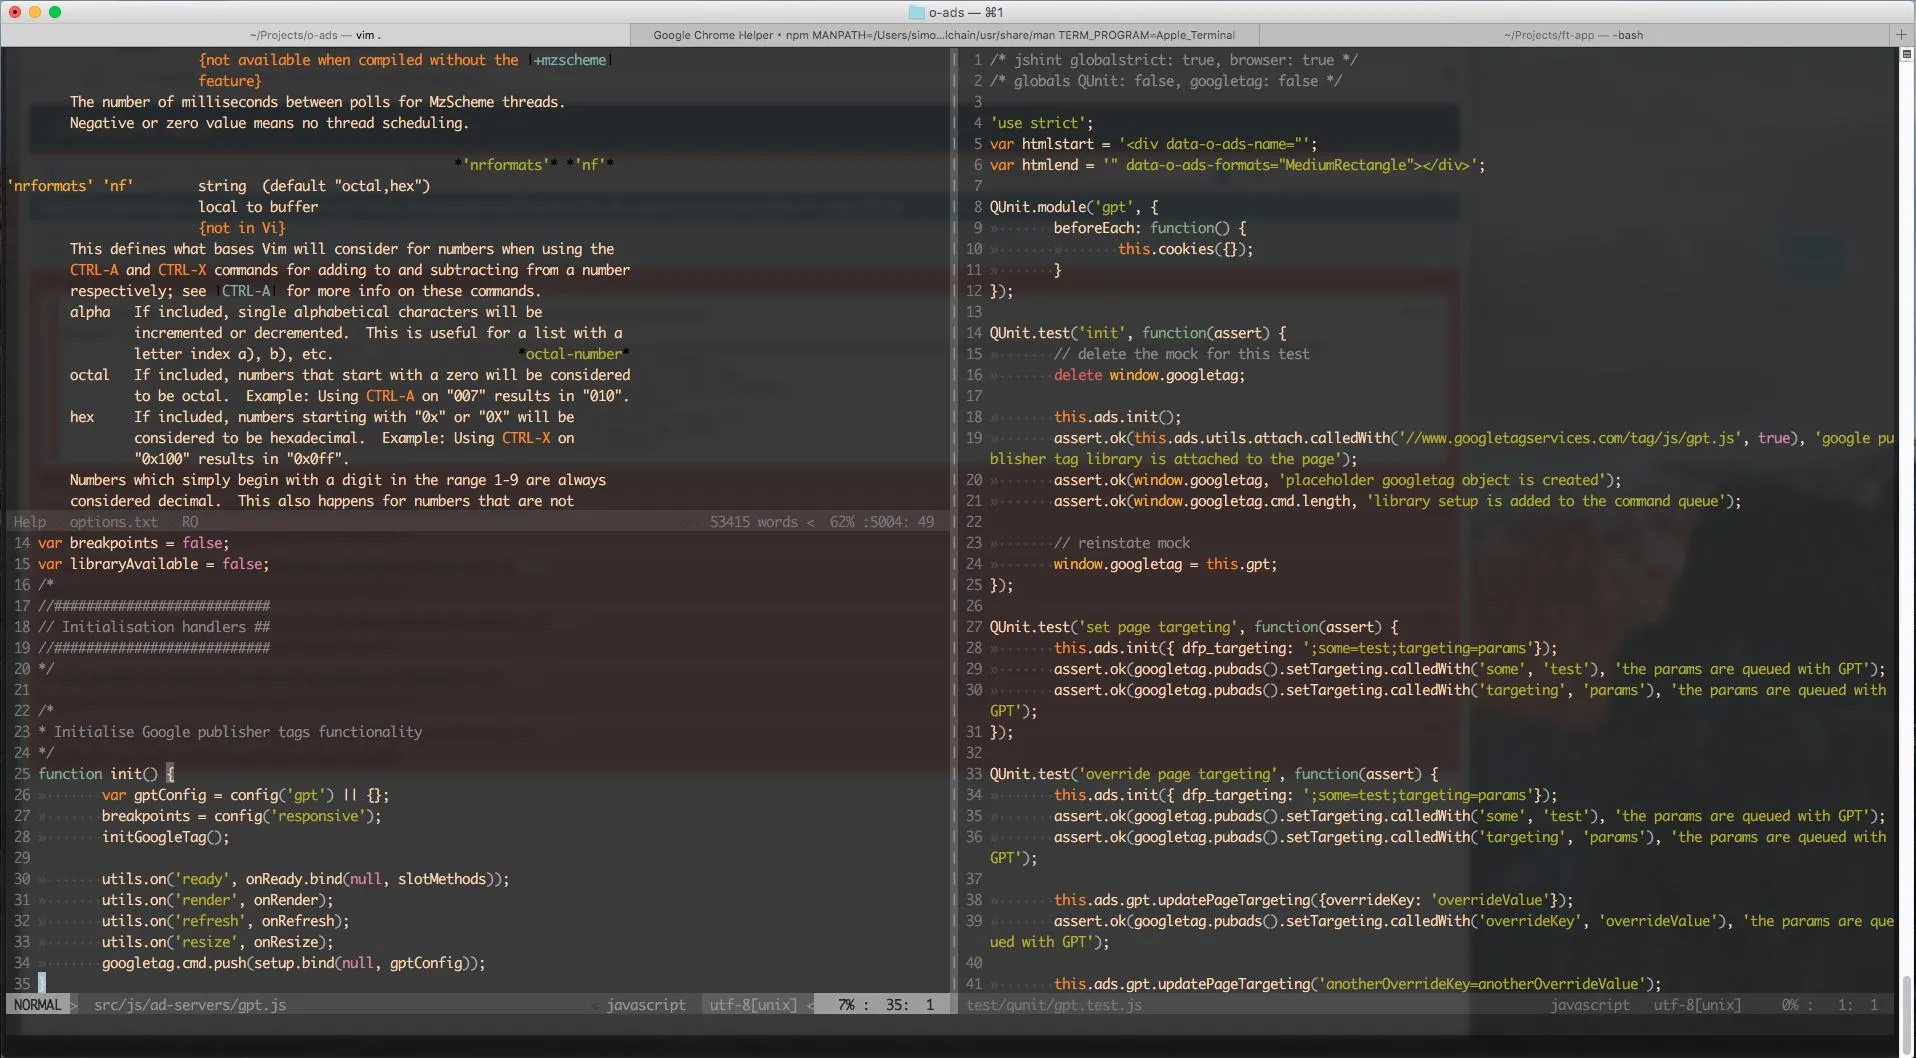Click the o-ads folder icon in title bar
Viewport: 1916px width, 1058px height.
pos(916,12)
